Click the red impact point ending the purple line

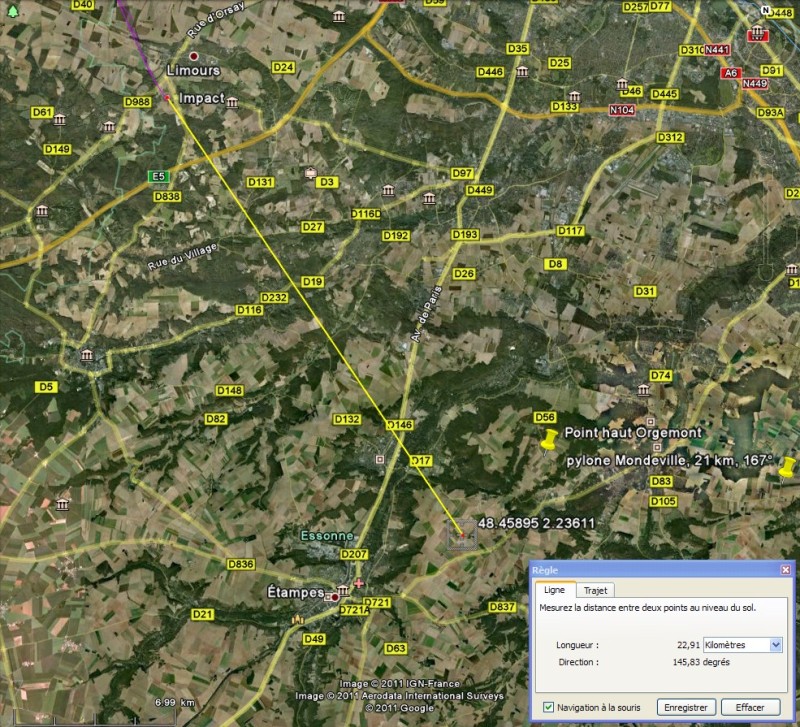point(167,97)
